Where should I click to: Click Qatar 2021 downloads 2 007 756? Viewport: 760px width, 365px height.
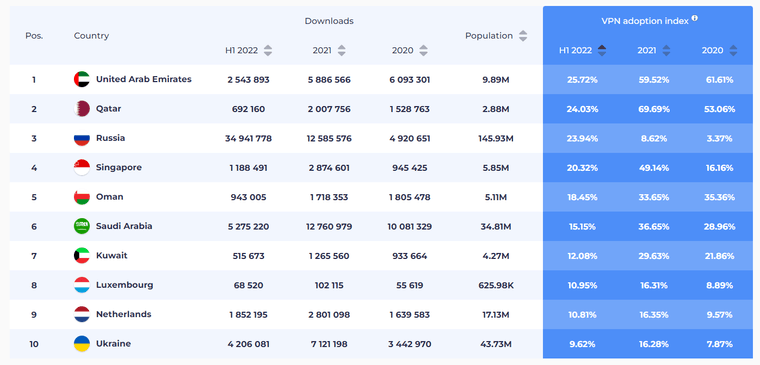tap(329, 109)
